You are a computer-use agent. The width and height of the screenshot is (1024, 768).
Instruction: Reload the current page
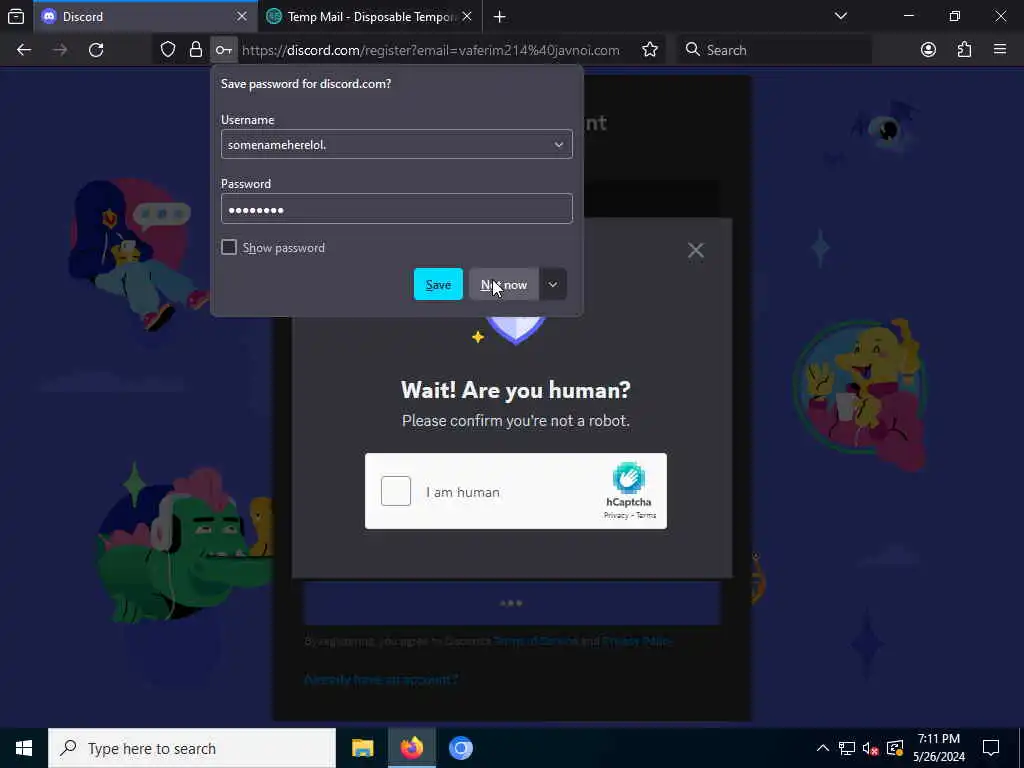pos(96,50)
